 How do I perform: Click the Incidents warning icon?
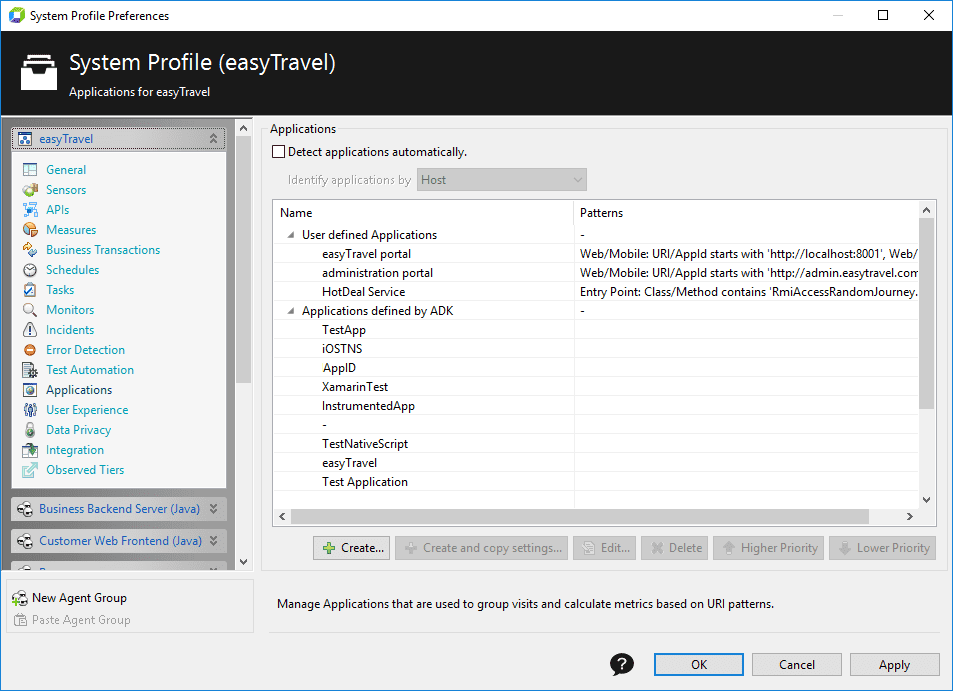30,330
